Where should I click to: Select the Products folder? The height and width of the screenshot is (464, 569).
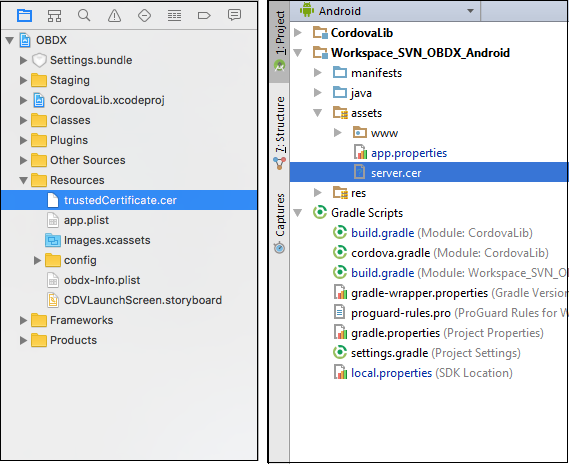pos(73,340)
